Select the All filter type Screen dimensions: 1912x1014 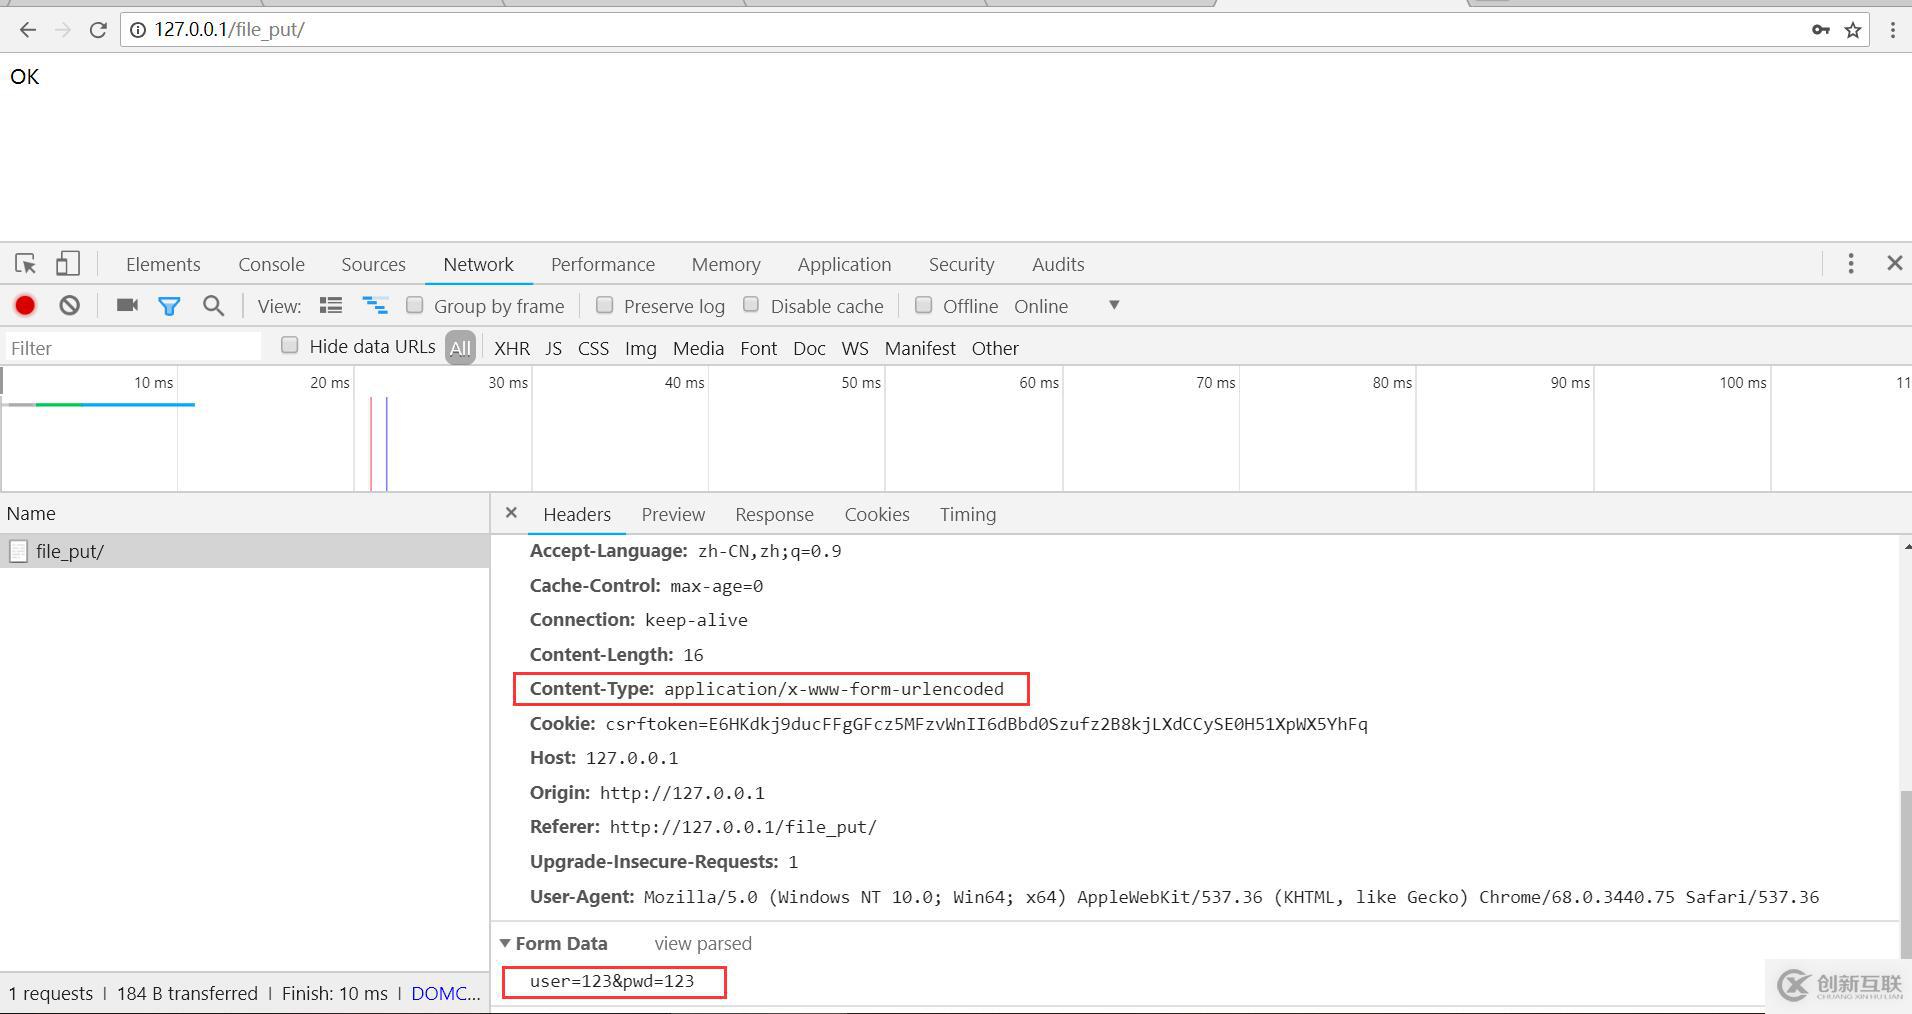pos(460,348)
